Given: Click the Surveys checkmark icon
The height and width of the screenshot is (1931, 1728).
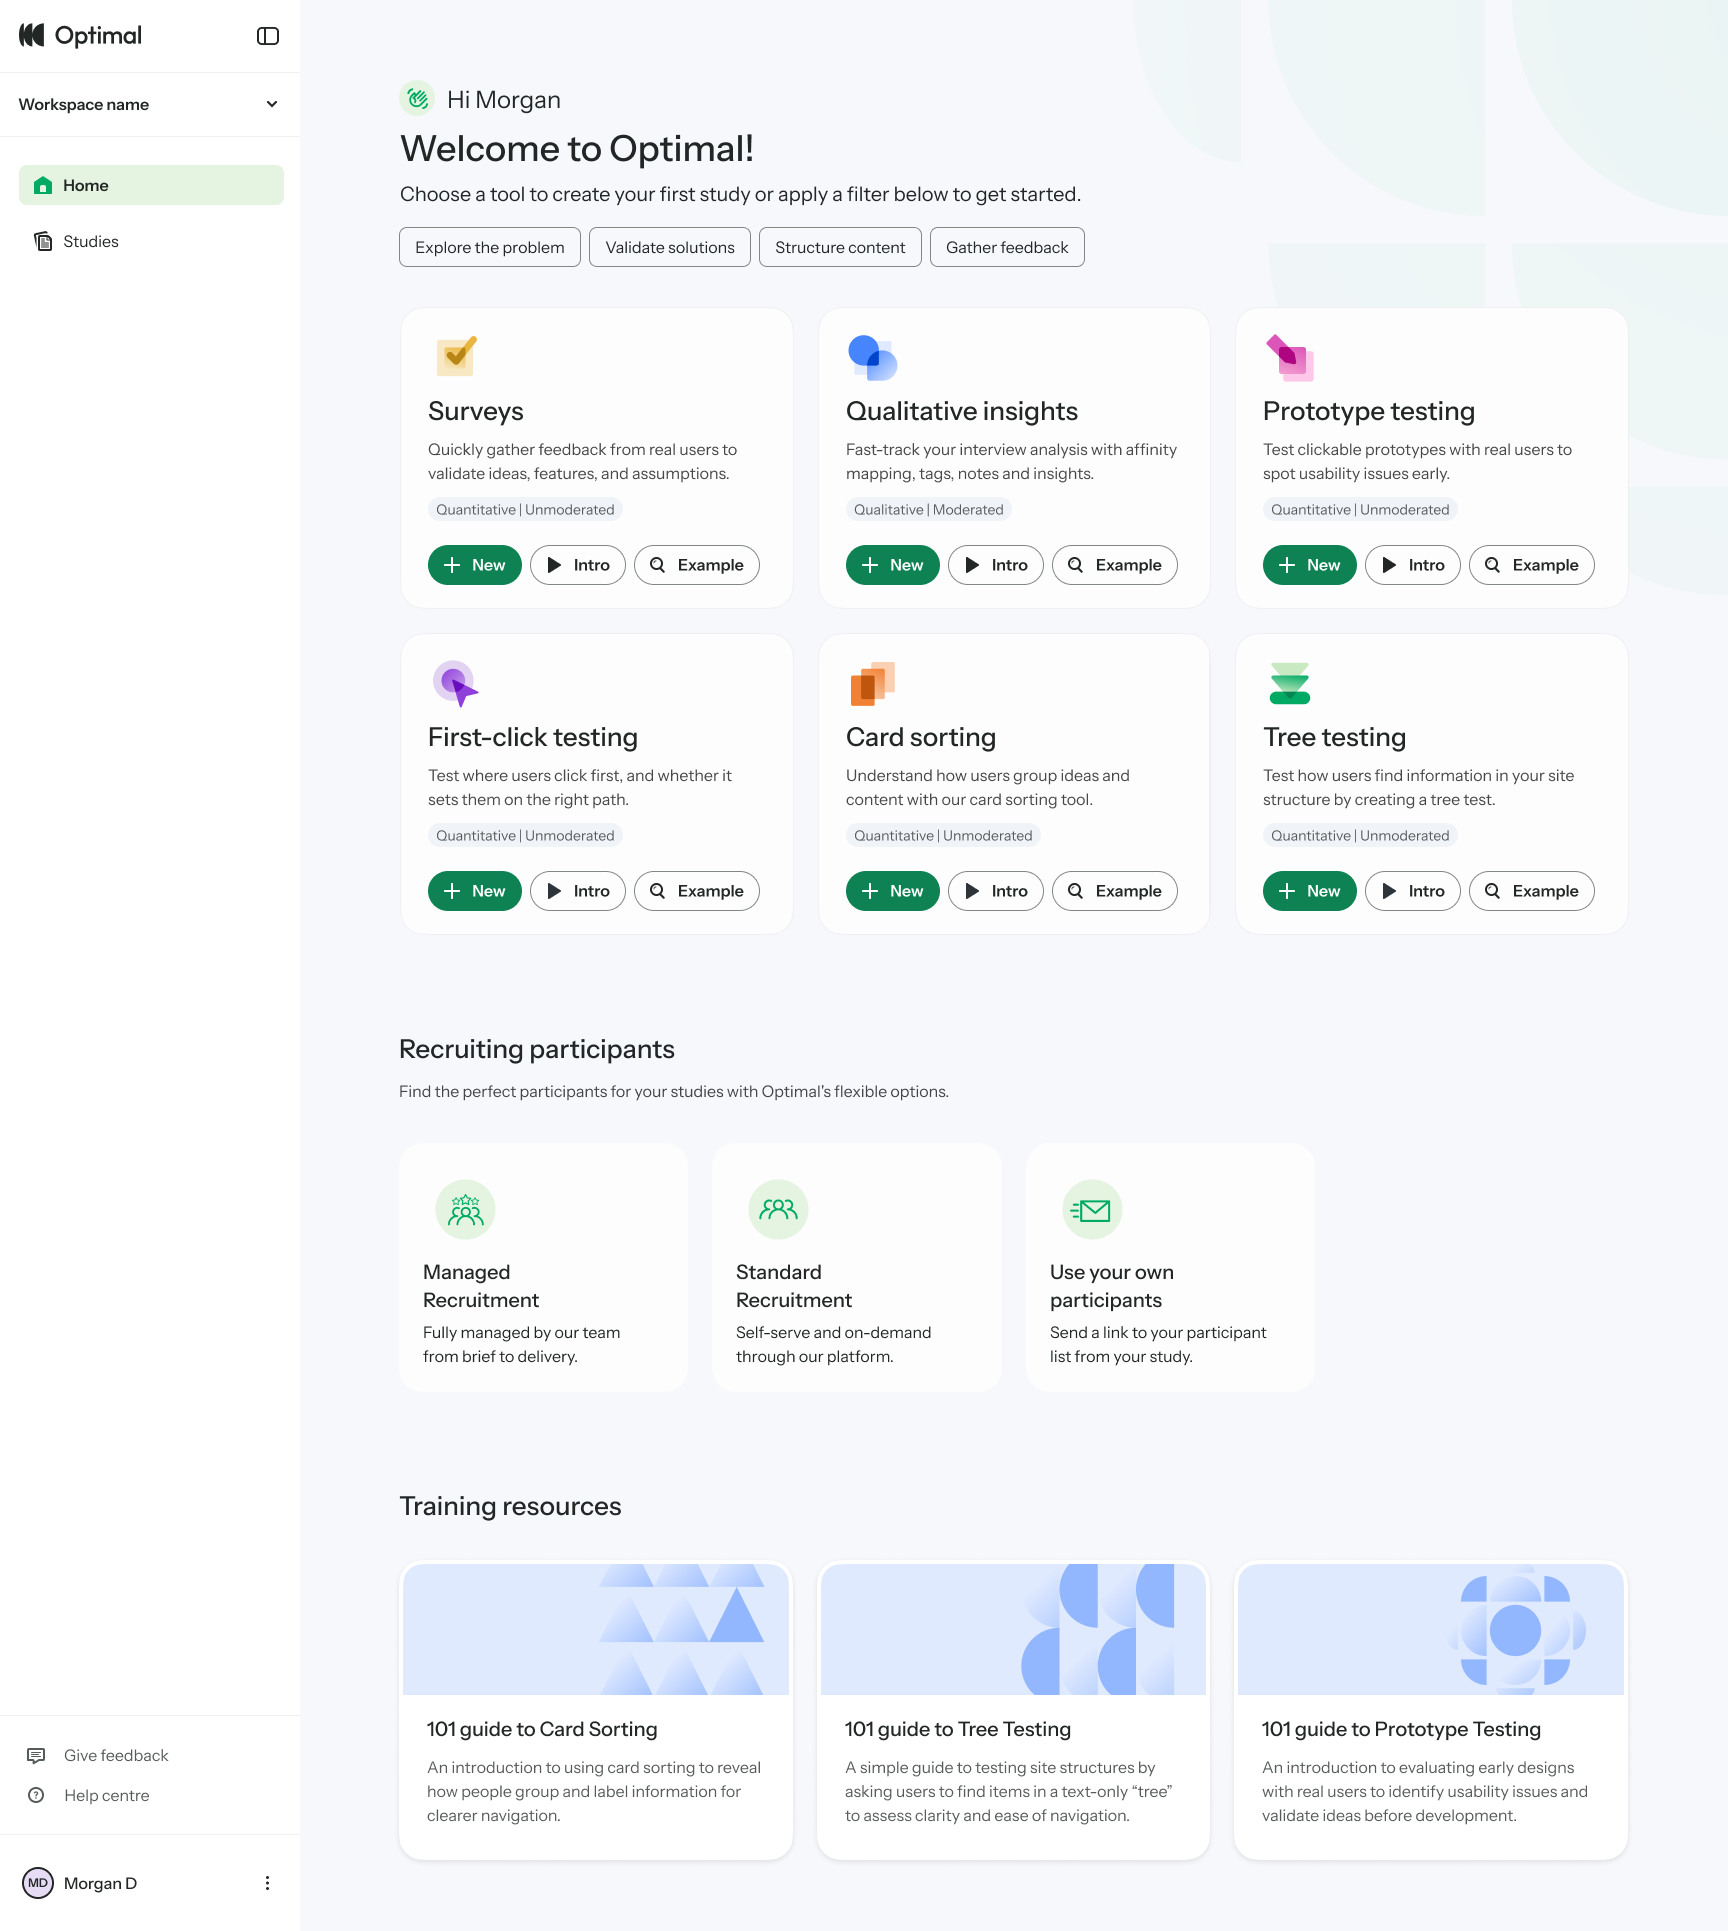Looking at the screenshot, I should (456, 356).
